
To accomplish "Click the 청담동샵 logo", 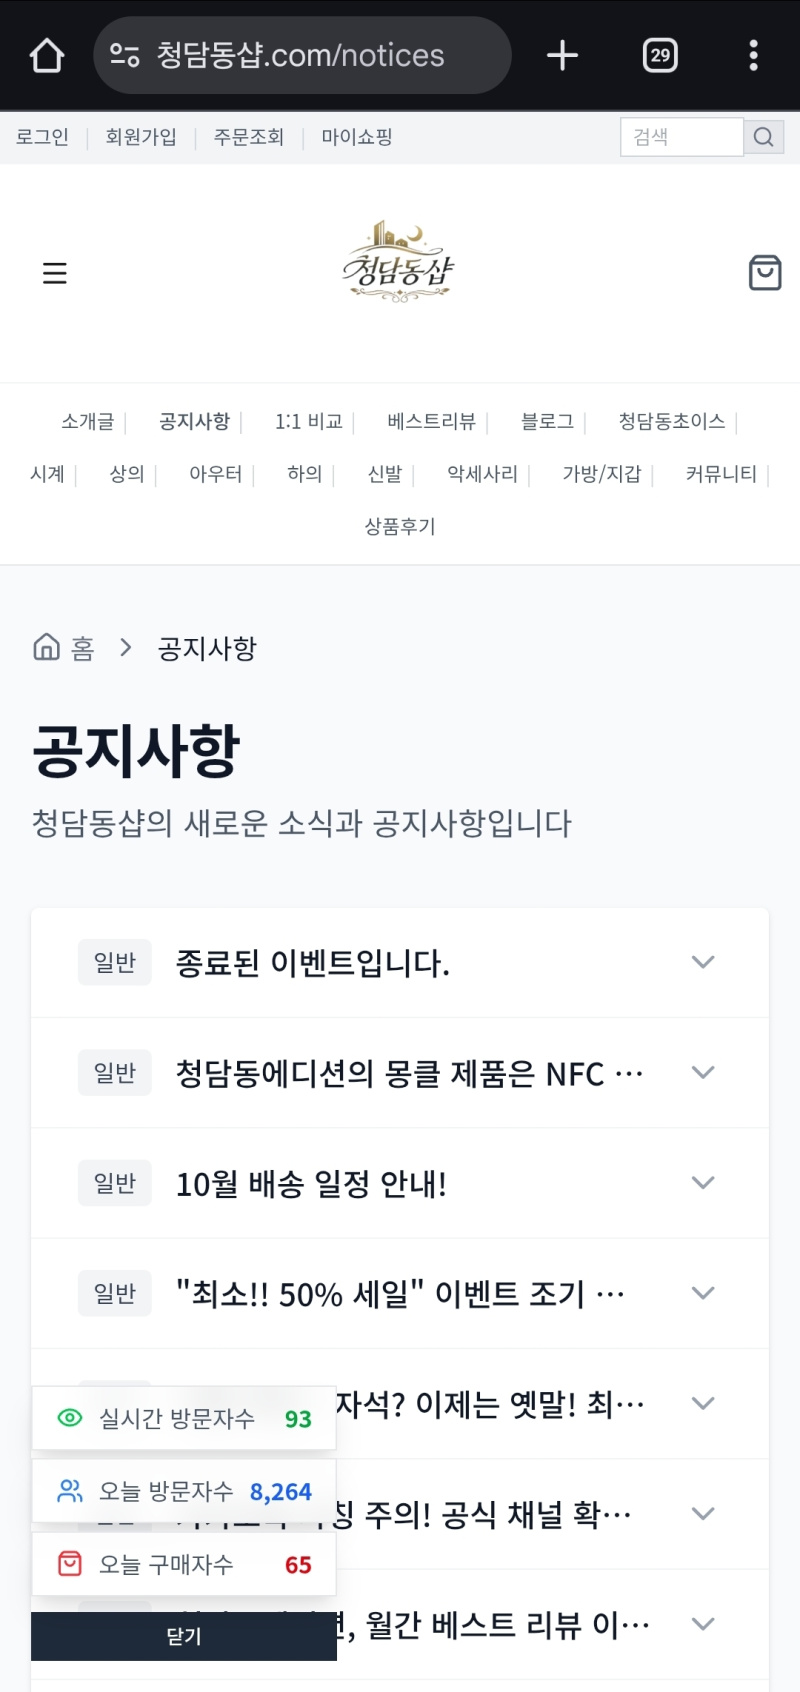I will point(399,263).
